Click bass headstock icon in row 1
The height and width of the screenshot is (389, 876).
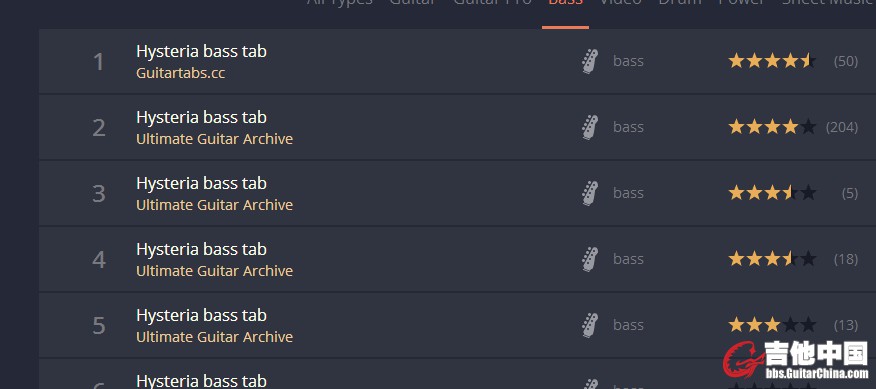[x=590, y=61]
